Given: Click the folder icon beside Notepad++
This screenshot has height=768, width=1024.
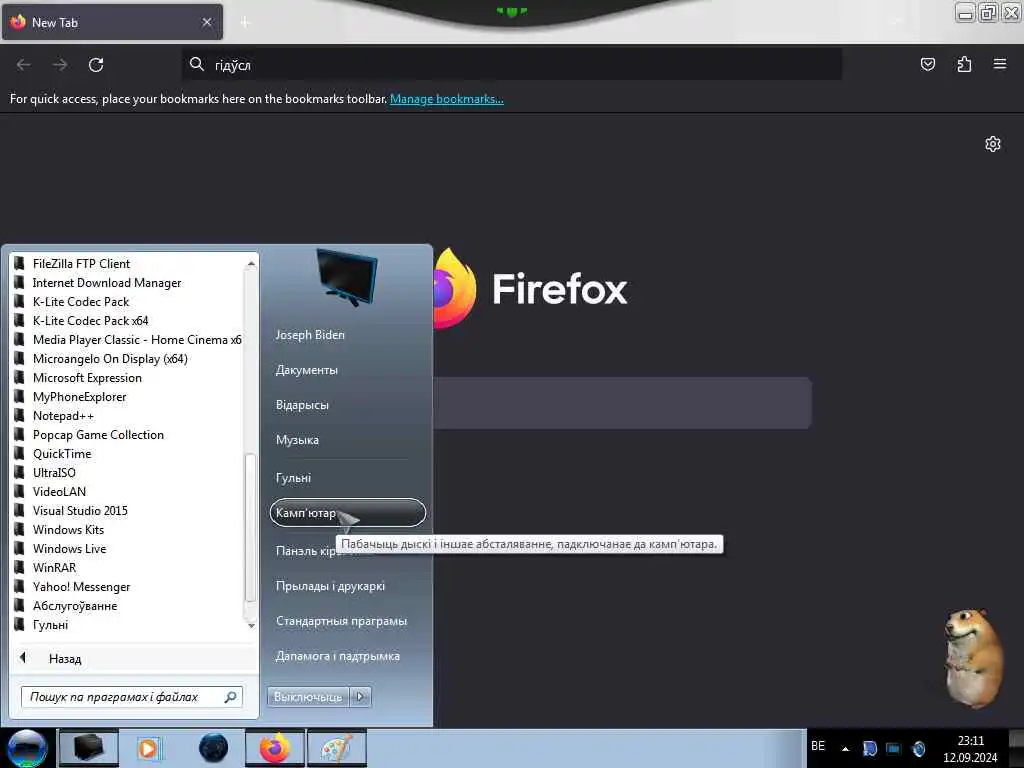Looking at the screenshot, I should pyautogui.click(x=20, y=415).
